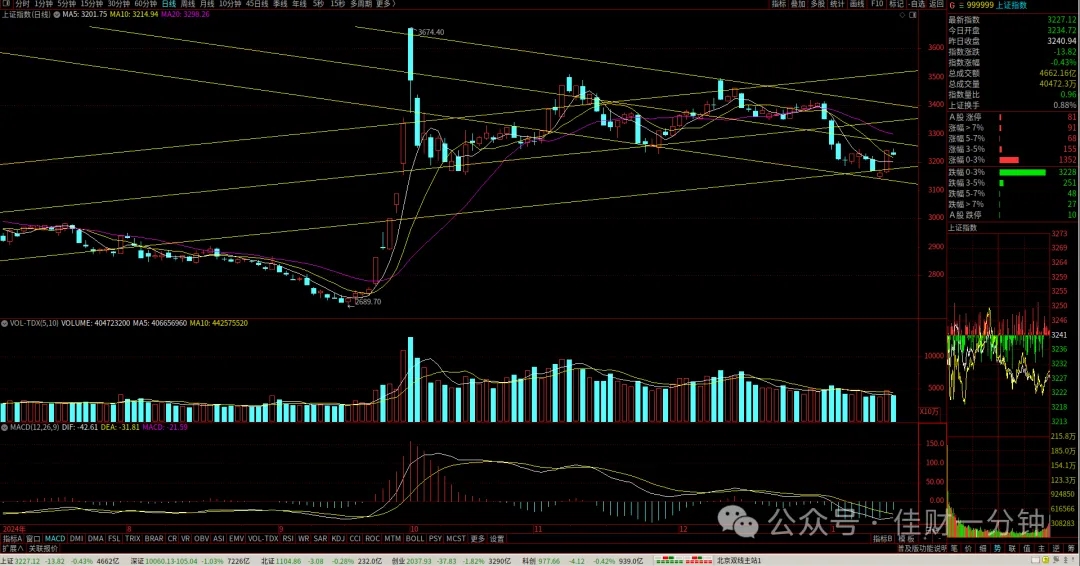The width and height of the screenshot is (1080, 566).
Task: Select the OBV indicator tab
Action: pyautogui.click(x=202, y=538)
